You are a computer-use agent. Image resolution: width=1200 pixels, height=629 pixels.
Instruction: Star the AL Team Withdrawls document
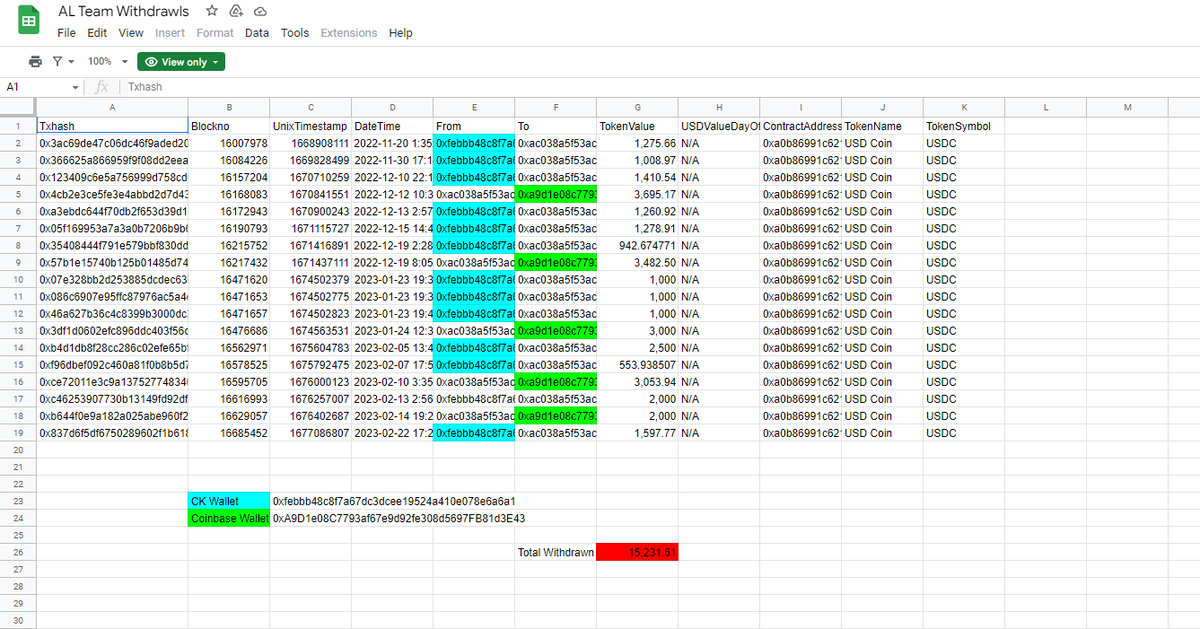click(x=211, y=11)
